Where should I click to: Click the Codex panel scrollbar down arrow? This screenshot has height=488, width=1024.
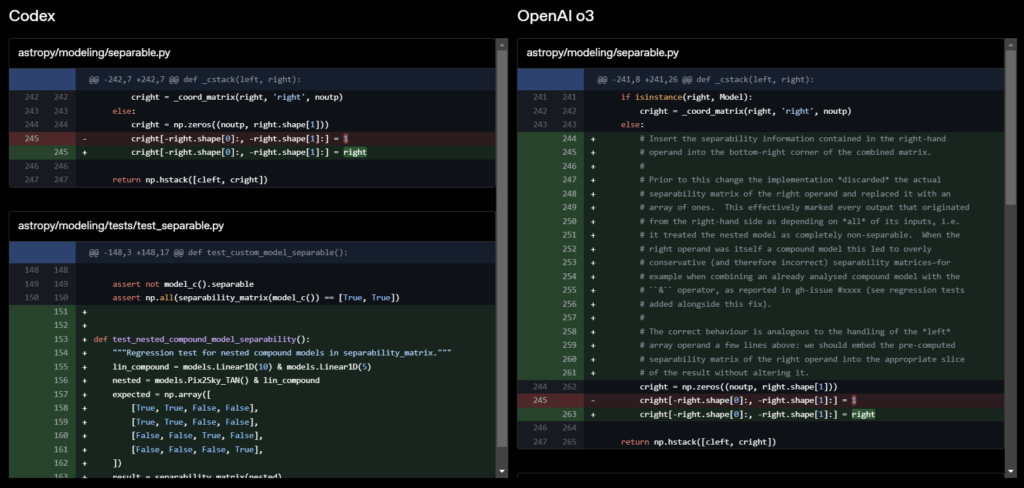point(502,470)
